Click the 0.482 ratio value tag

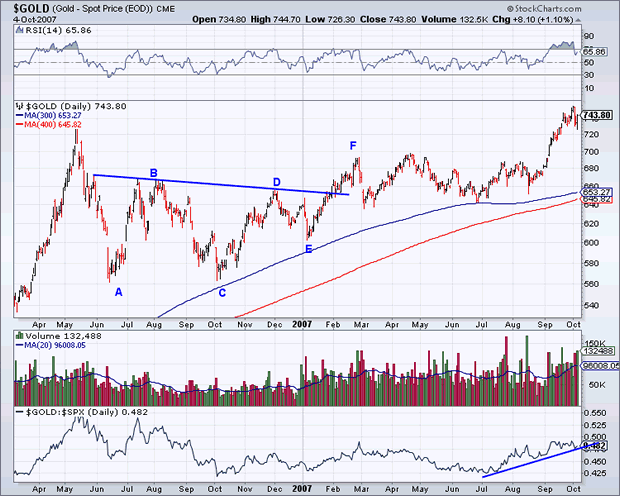[594, 445]
